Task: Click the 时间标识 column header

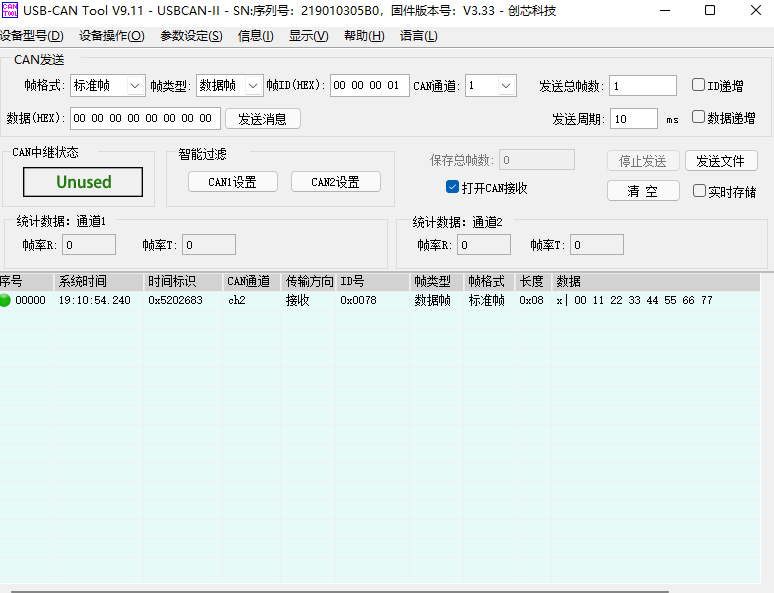Action: (x=183, y=282)
